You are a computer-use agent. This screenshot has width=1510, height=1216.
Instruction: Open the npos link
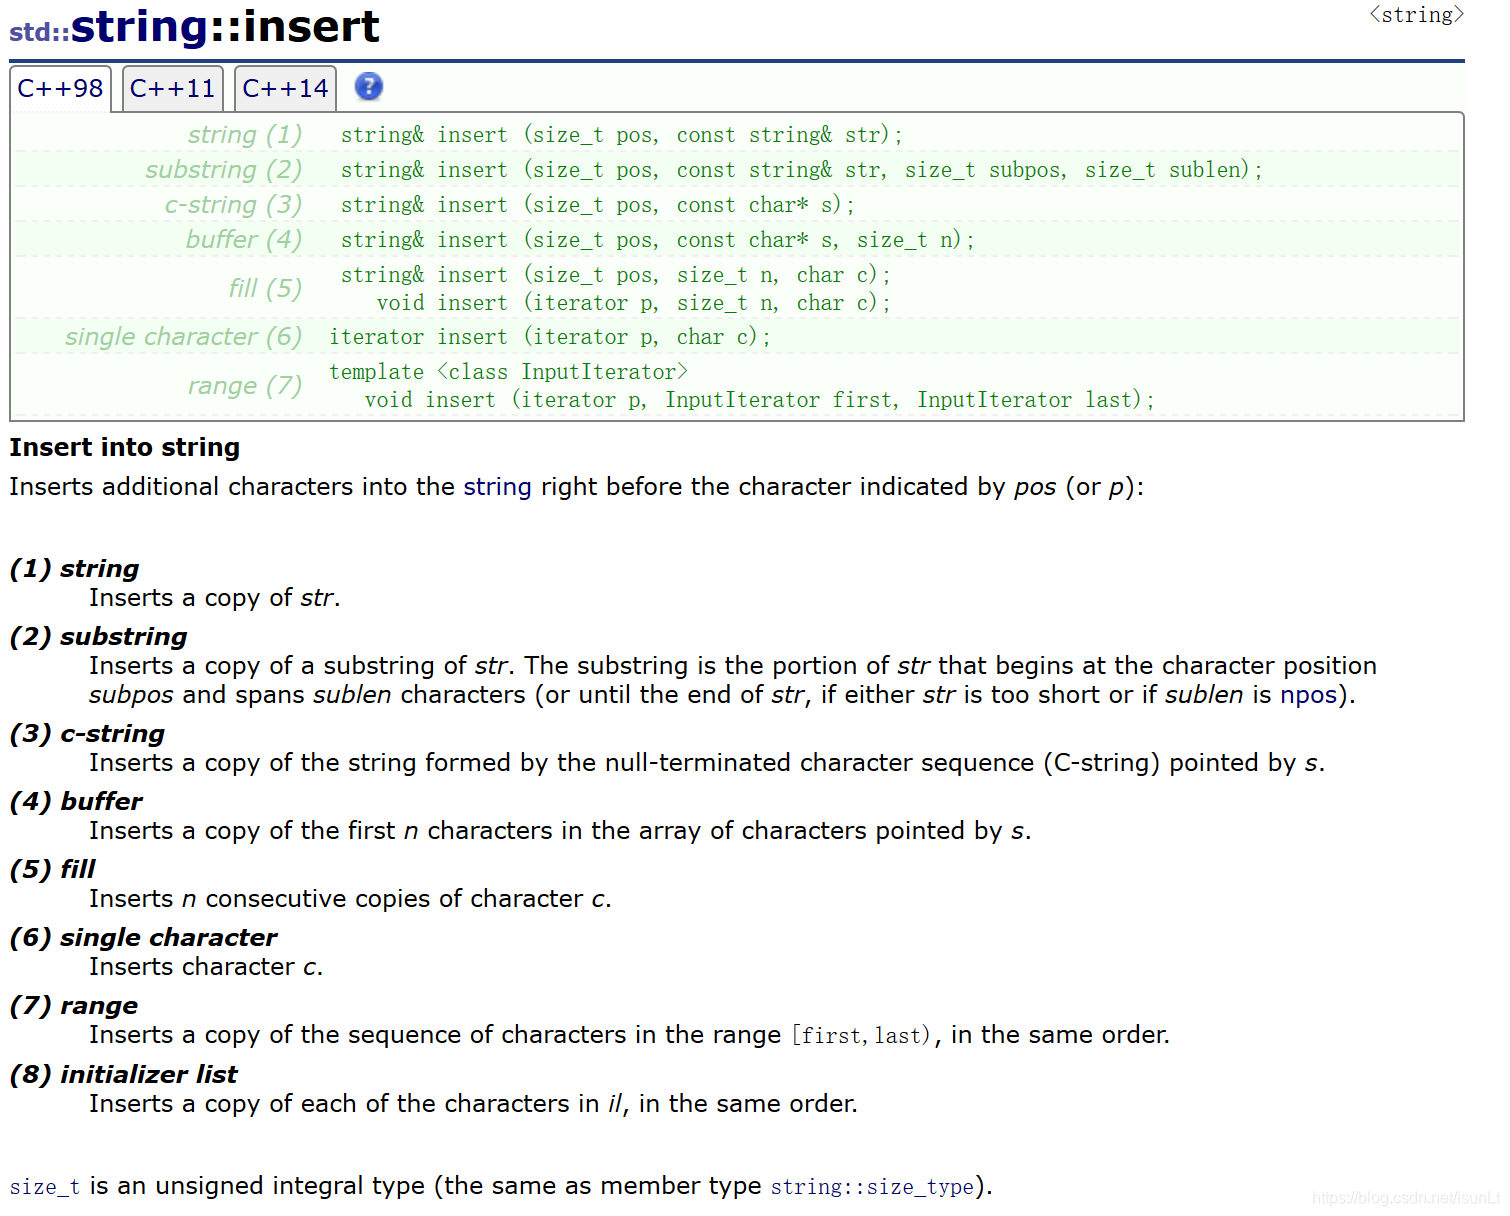[x=1308, y=695]
